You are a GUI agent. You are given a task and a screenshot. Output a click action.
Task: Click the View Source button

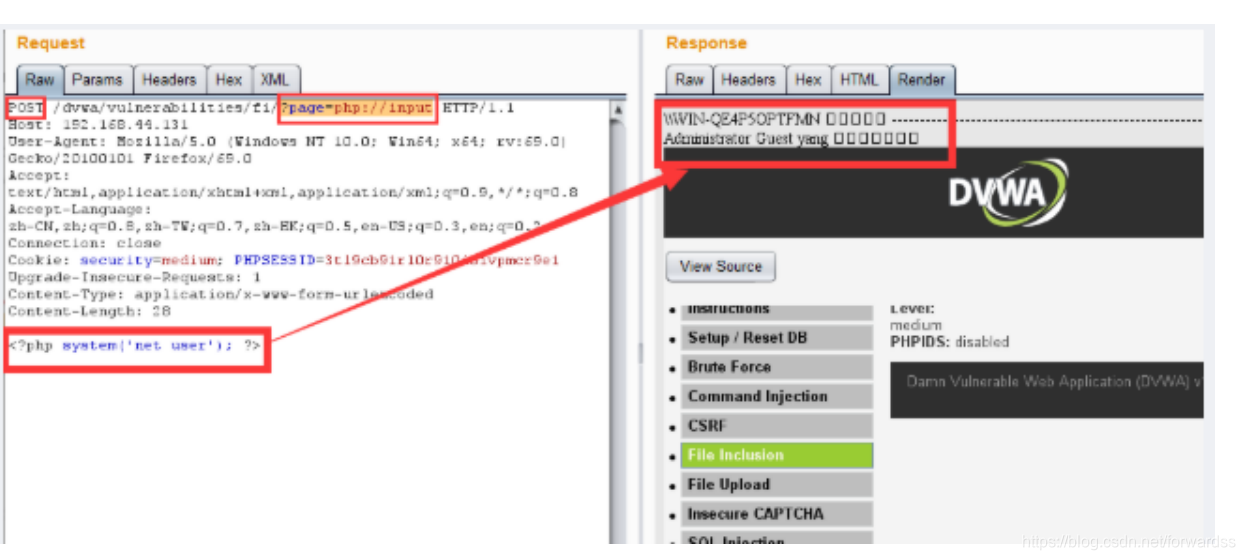coord(721,267)
